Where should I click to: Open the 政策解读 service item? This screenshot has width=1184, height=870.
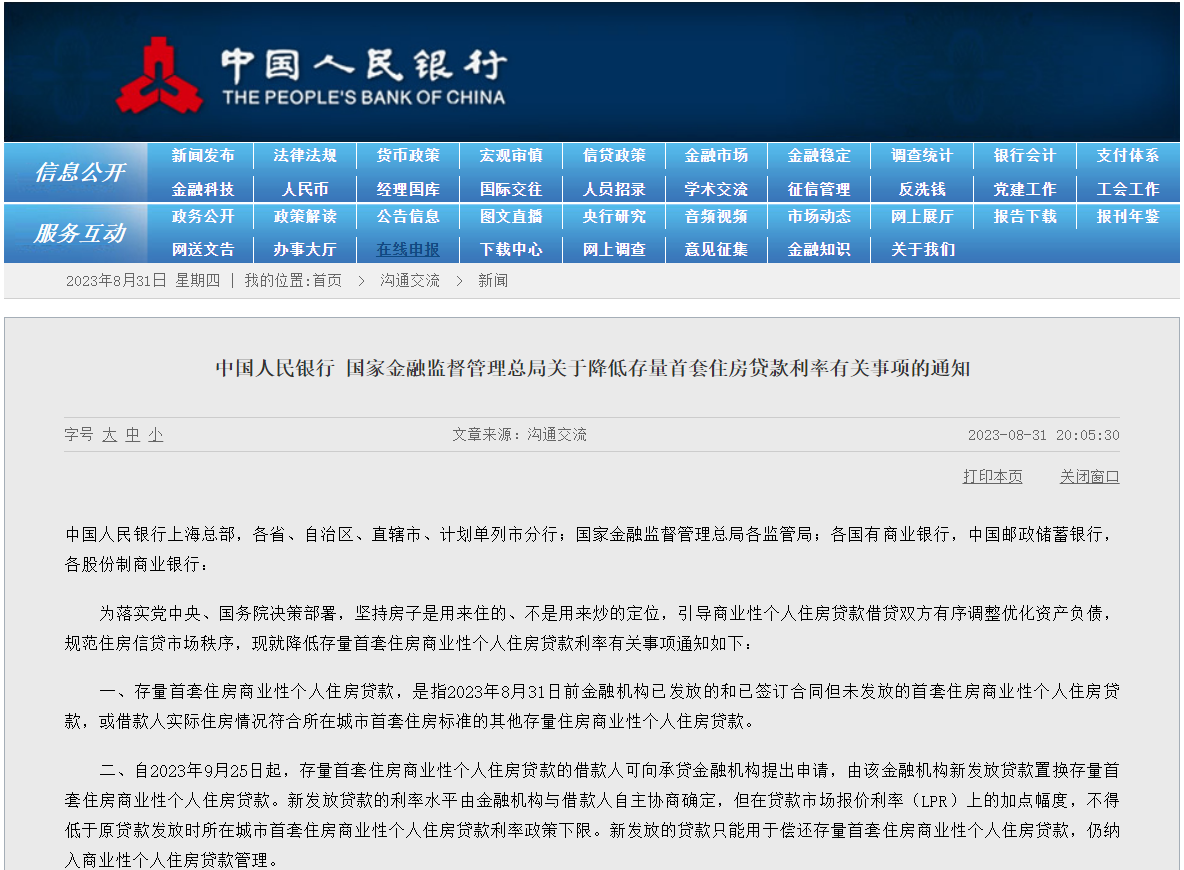click(305, 217)
